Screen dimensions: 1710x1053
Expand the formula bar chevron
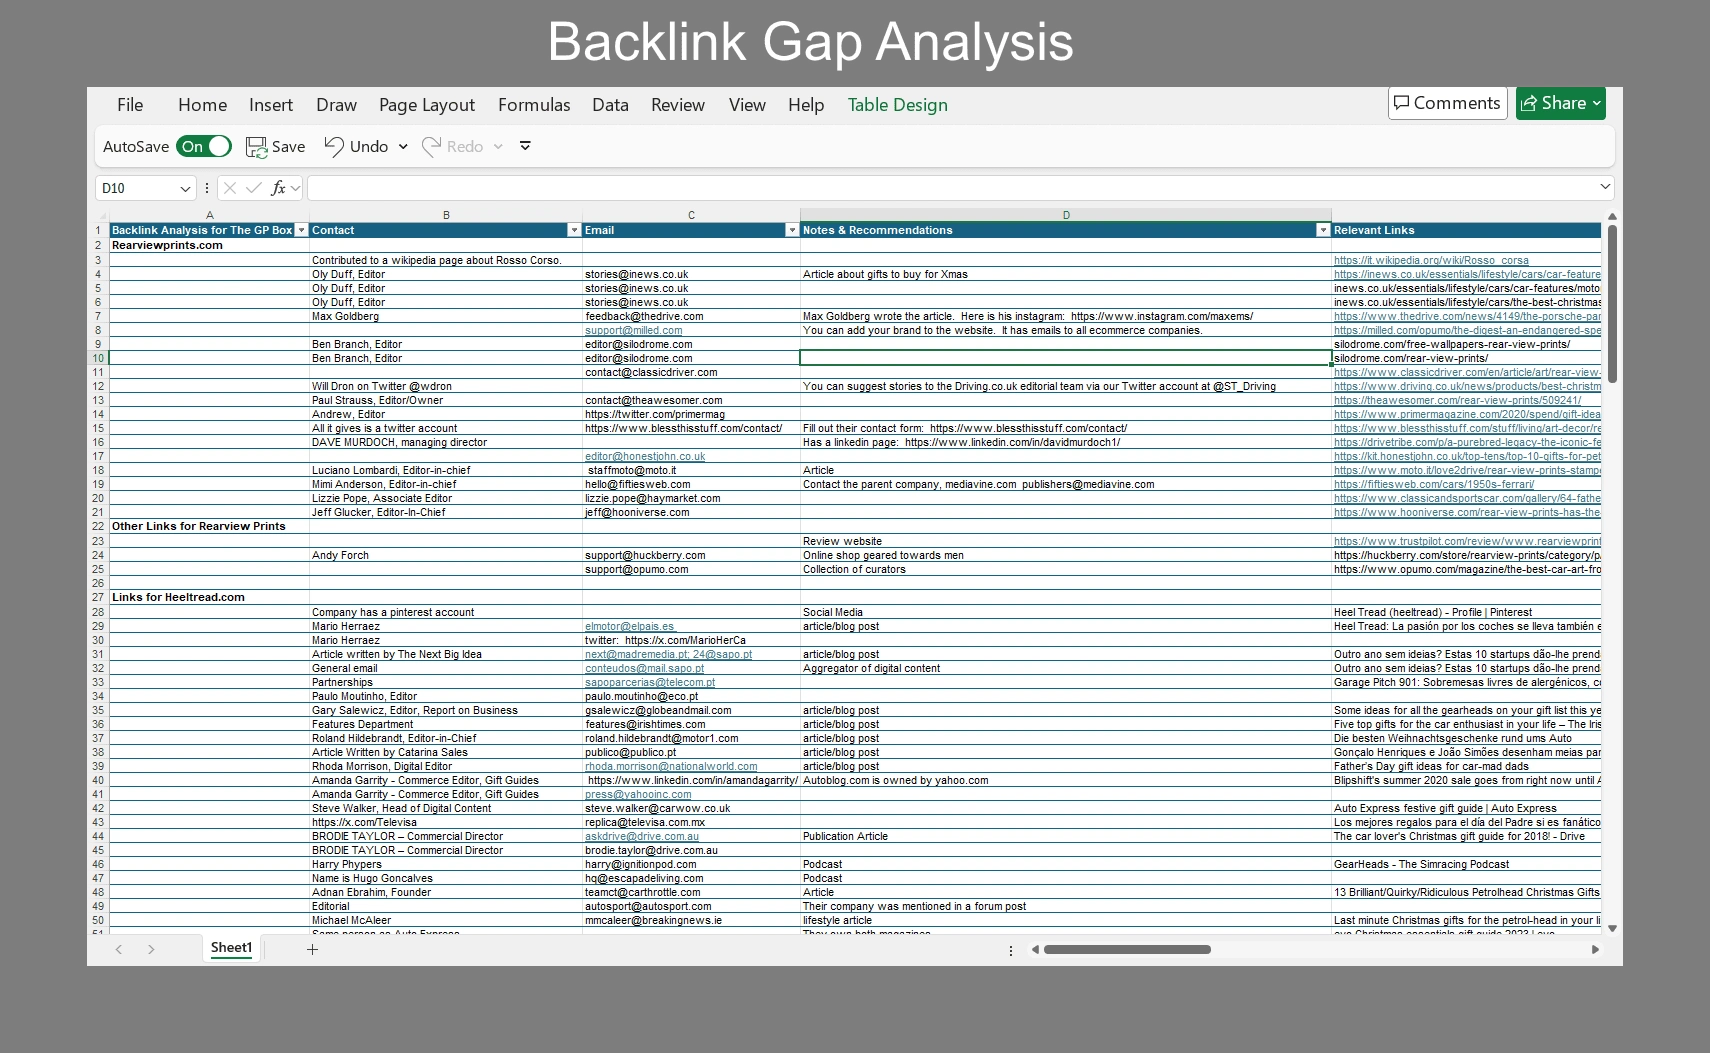click(x=1605, y=187)
